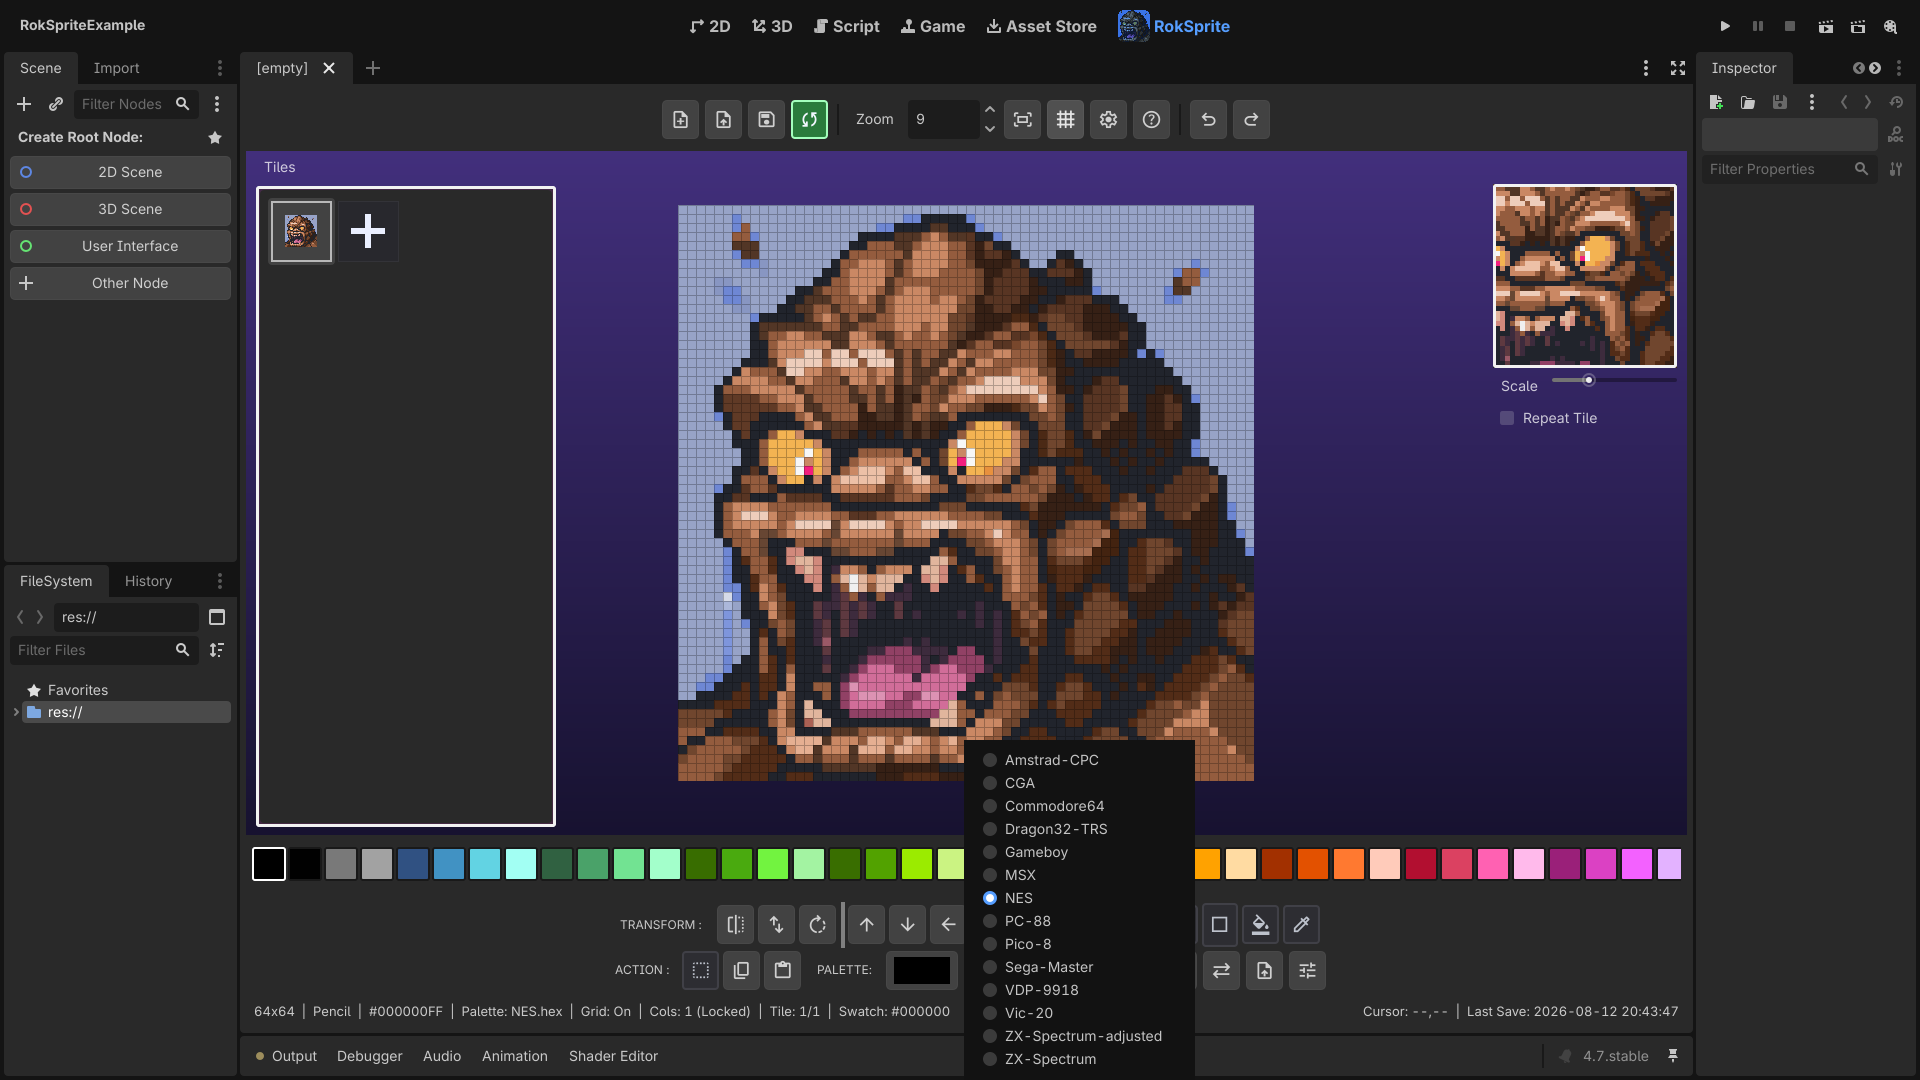The height and width of the screenshot is (1080, 1920).
Task: Open the Scene dock three-dot options menu
Action: 220,68
